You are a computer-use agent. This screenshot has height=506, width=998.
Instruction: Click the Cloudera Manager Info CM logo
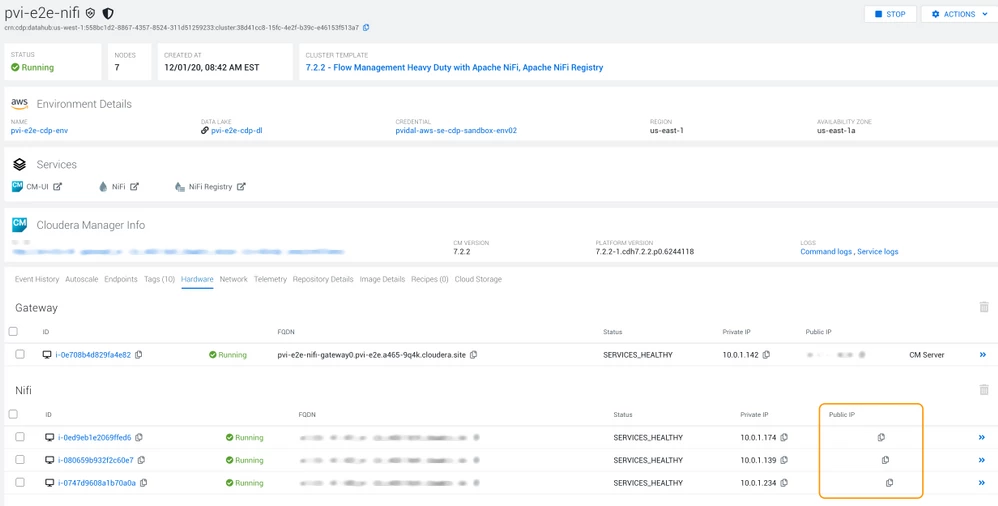coord(20,225)
